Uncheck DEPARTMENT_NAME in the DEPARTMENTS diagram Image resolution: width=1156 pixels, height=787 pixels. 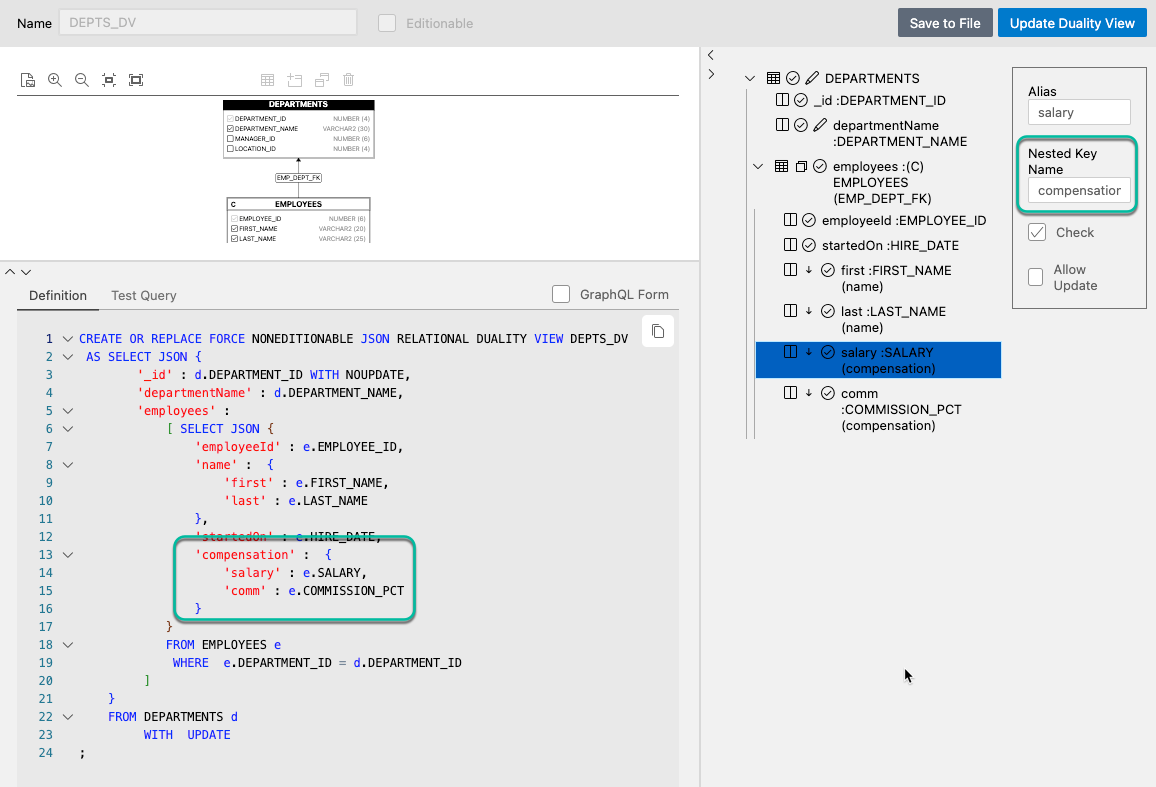(x=231, y=128)
